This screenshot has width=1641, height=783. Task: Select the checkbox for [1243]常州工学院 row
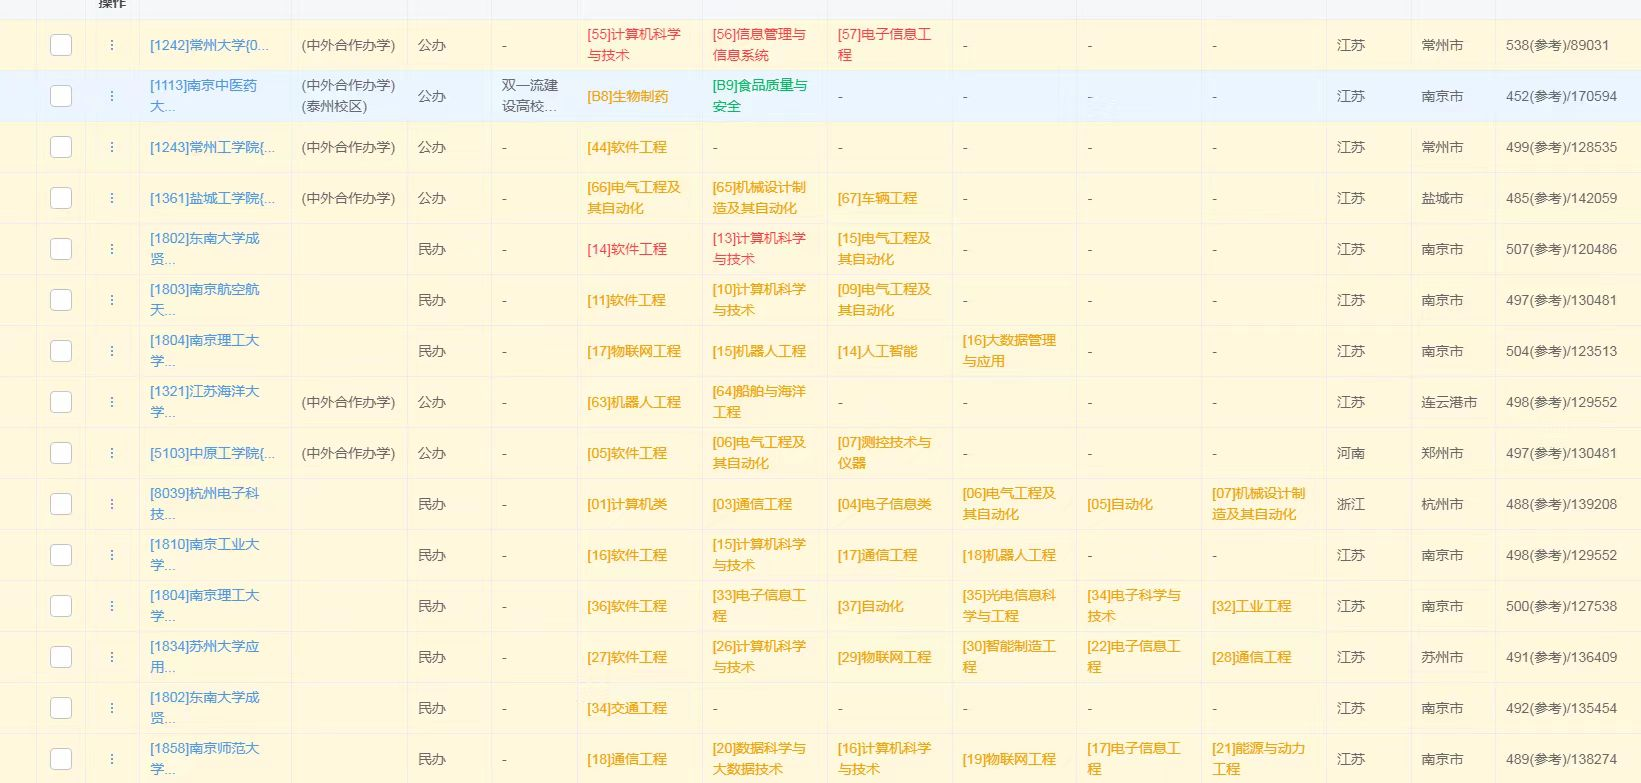point(61,147)
